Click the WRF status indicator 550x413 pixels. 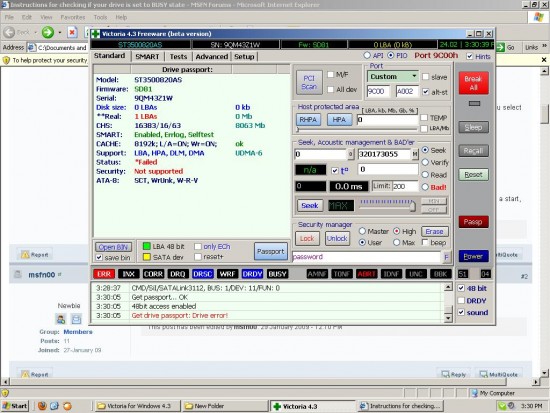[227, 274]
